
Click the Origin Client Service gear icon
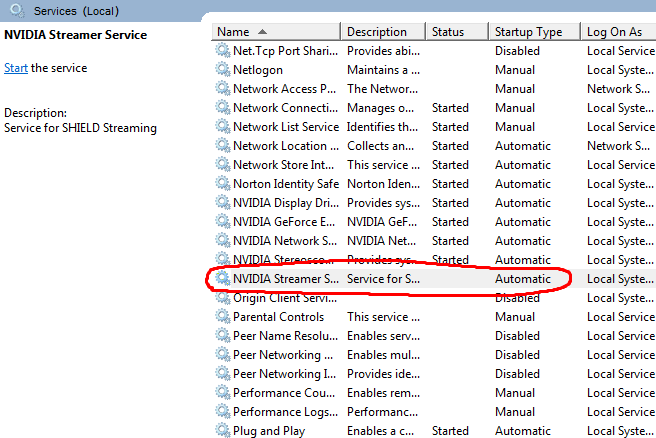[222, 298]
